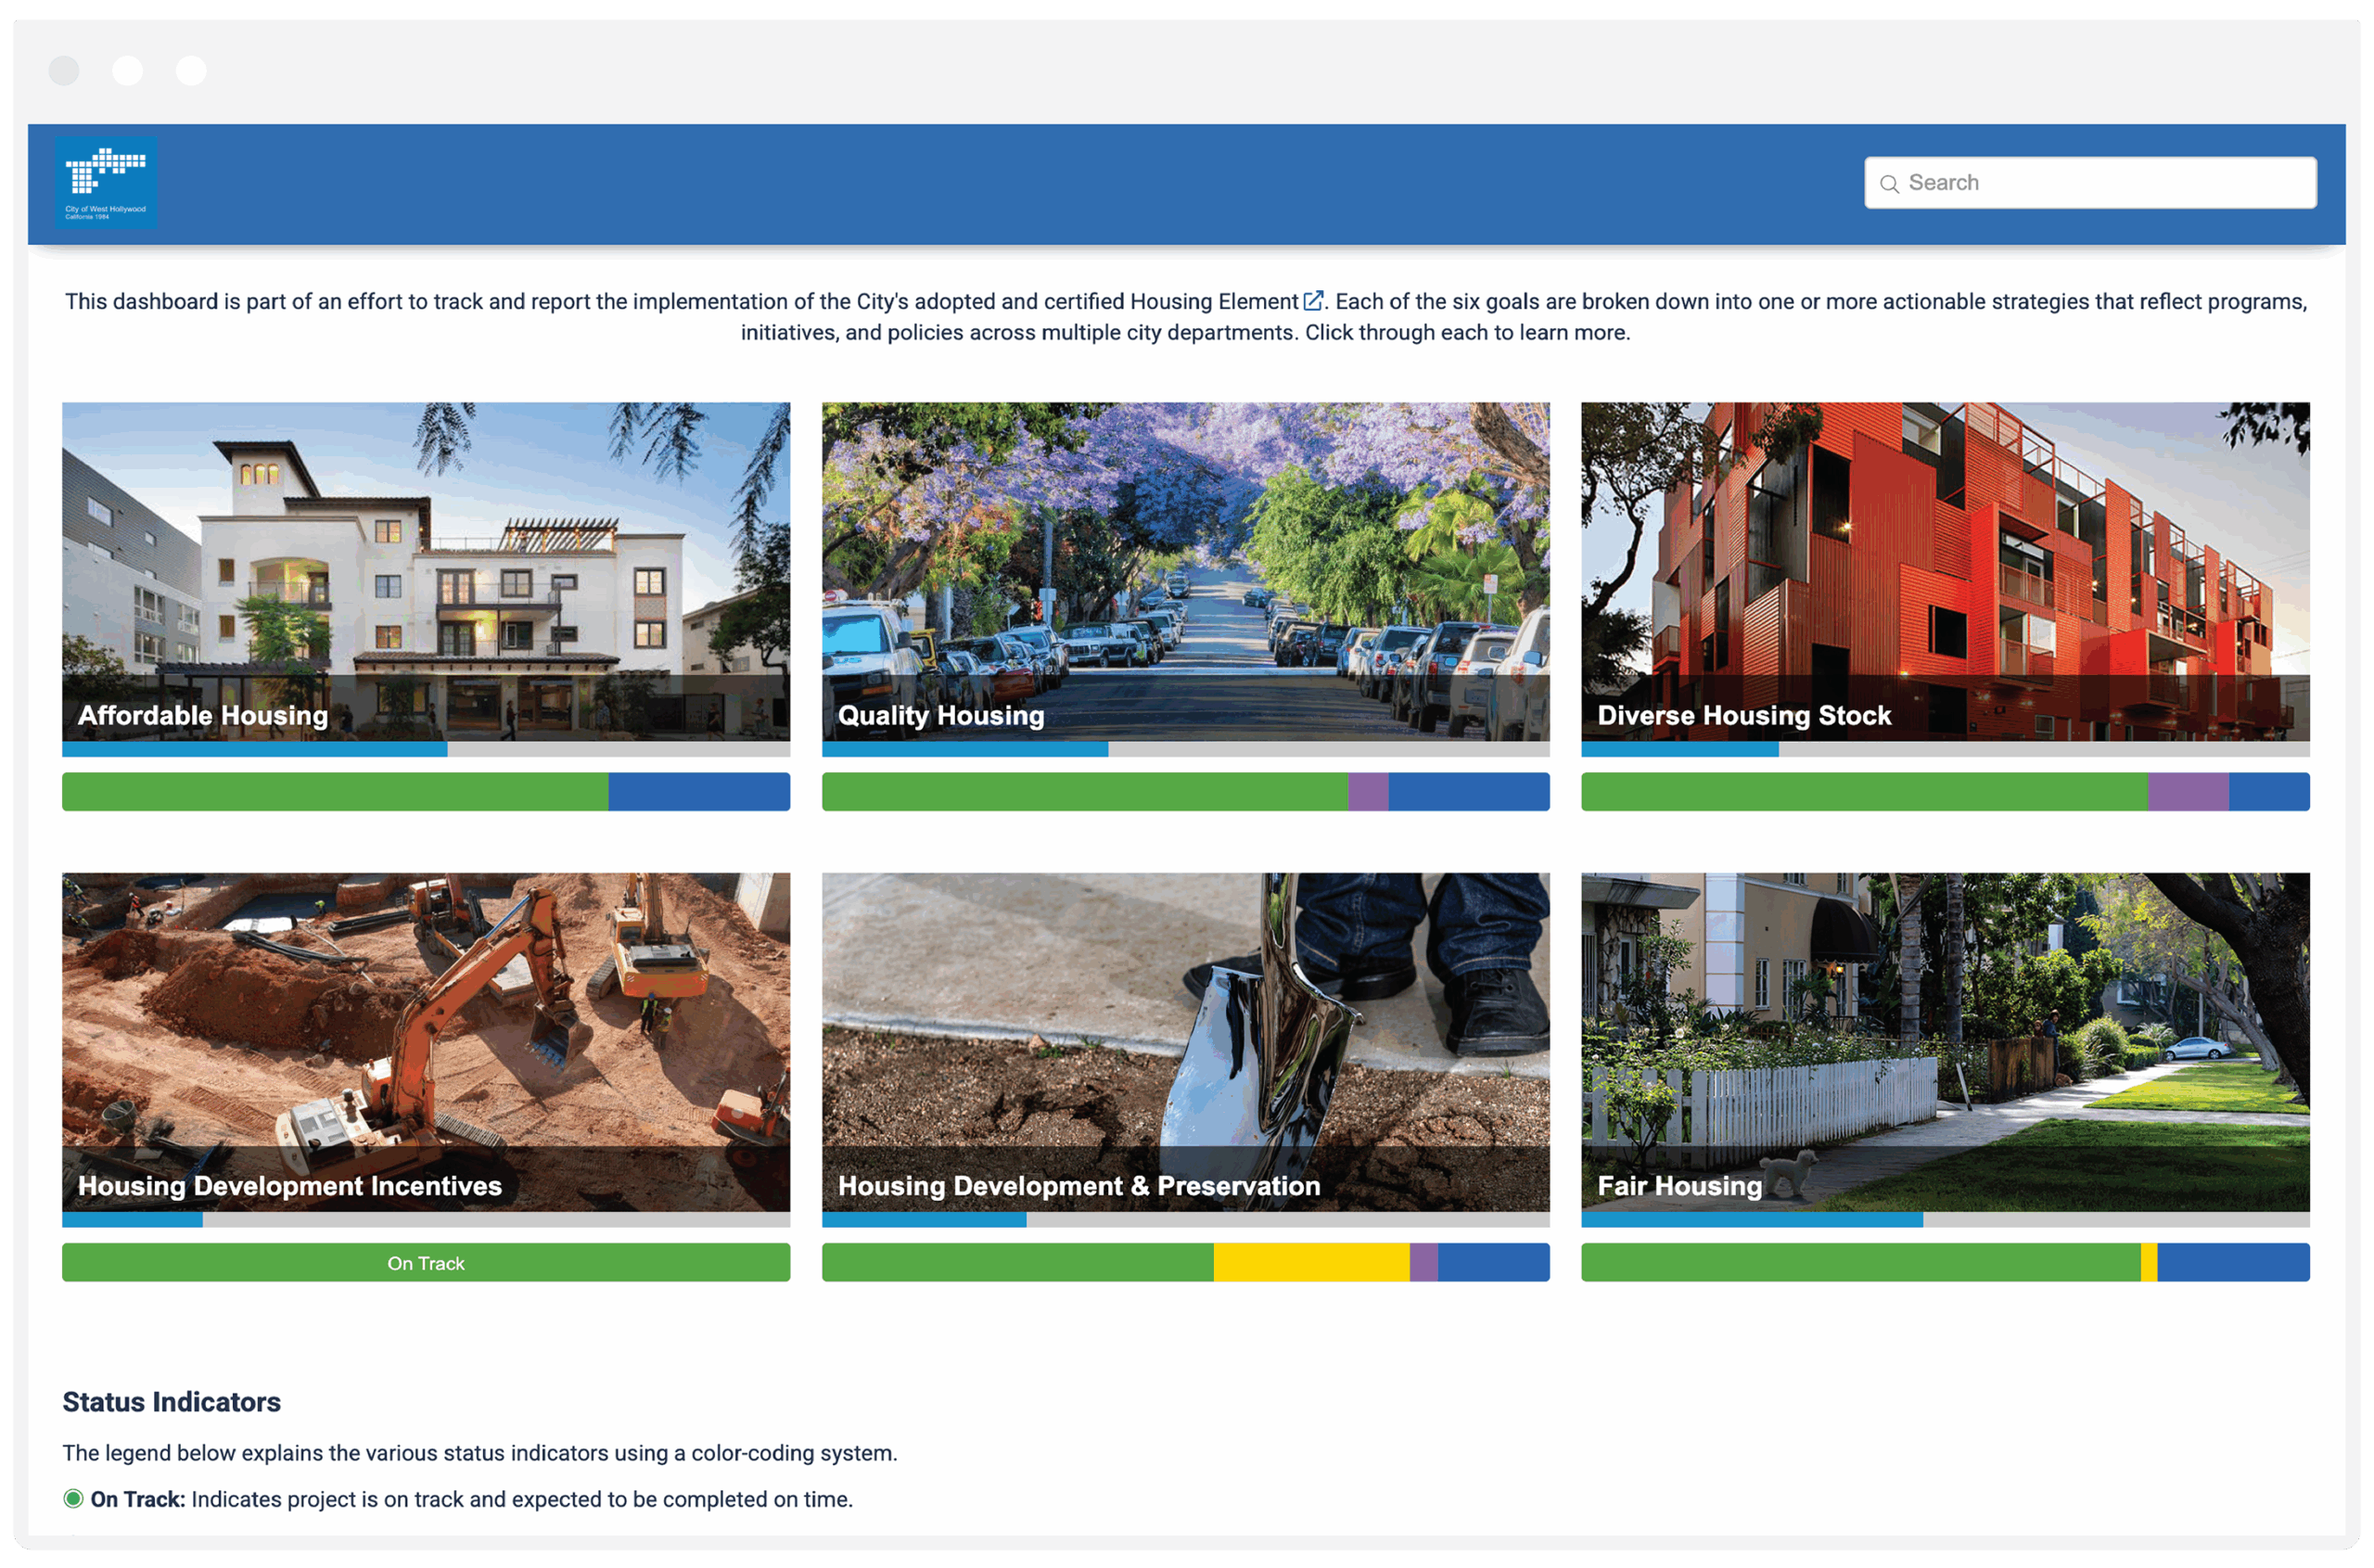Click the Status Indicators heading

point(171,1402)
